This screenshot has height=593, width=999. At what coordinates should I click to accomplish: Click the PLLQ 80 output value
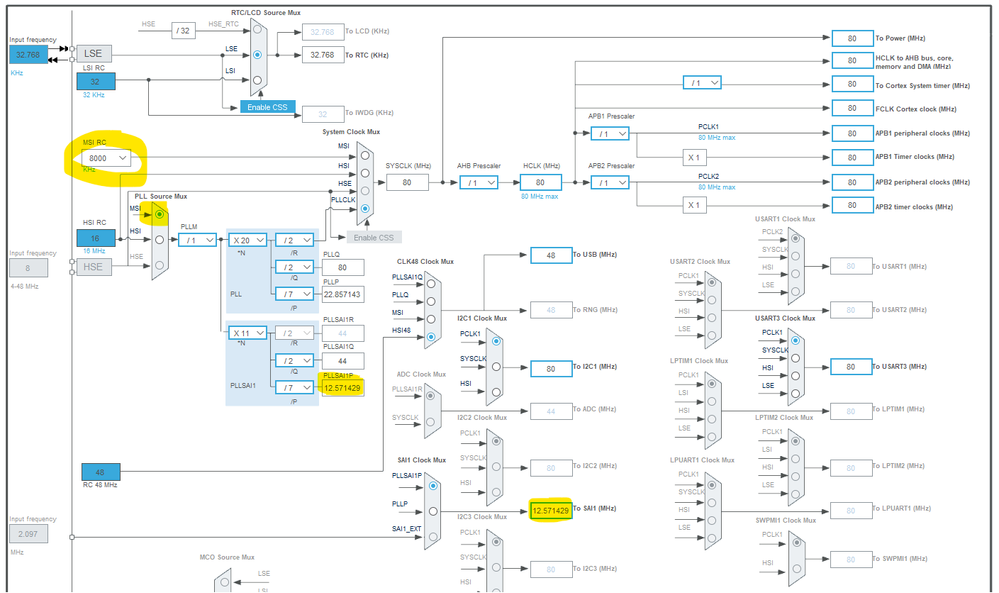(343, 268)
